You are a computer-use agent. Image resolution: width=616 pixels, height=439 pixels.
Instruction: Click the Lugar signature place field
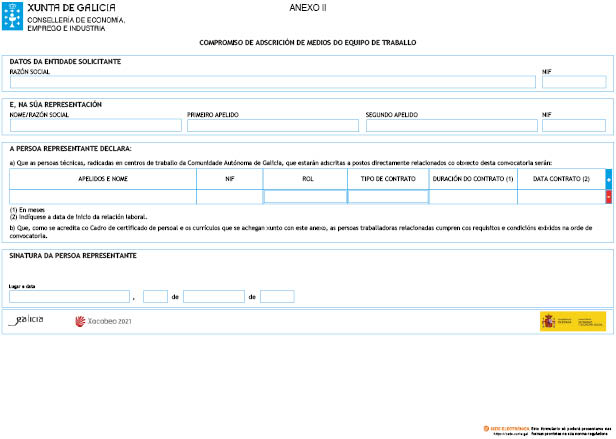(69, 297)
